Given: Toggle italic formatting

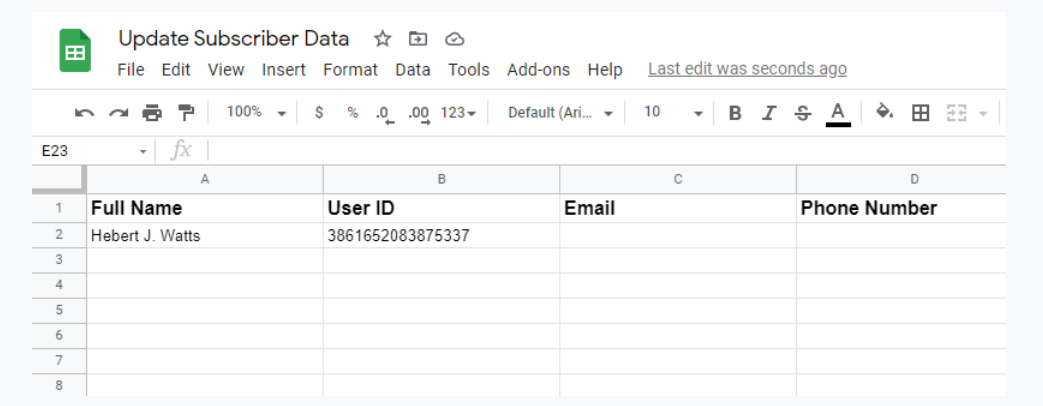Looking at the screenshot, I should [x=769, y=113].
